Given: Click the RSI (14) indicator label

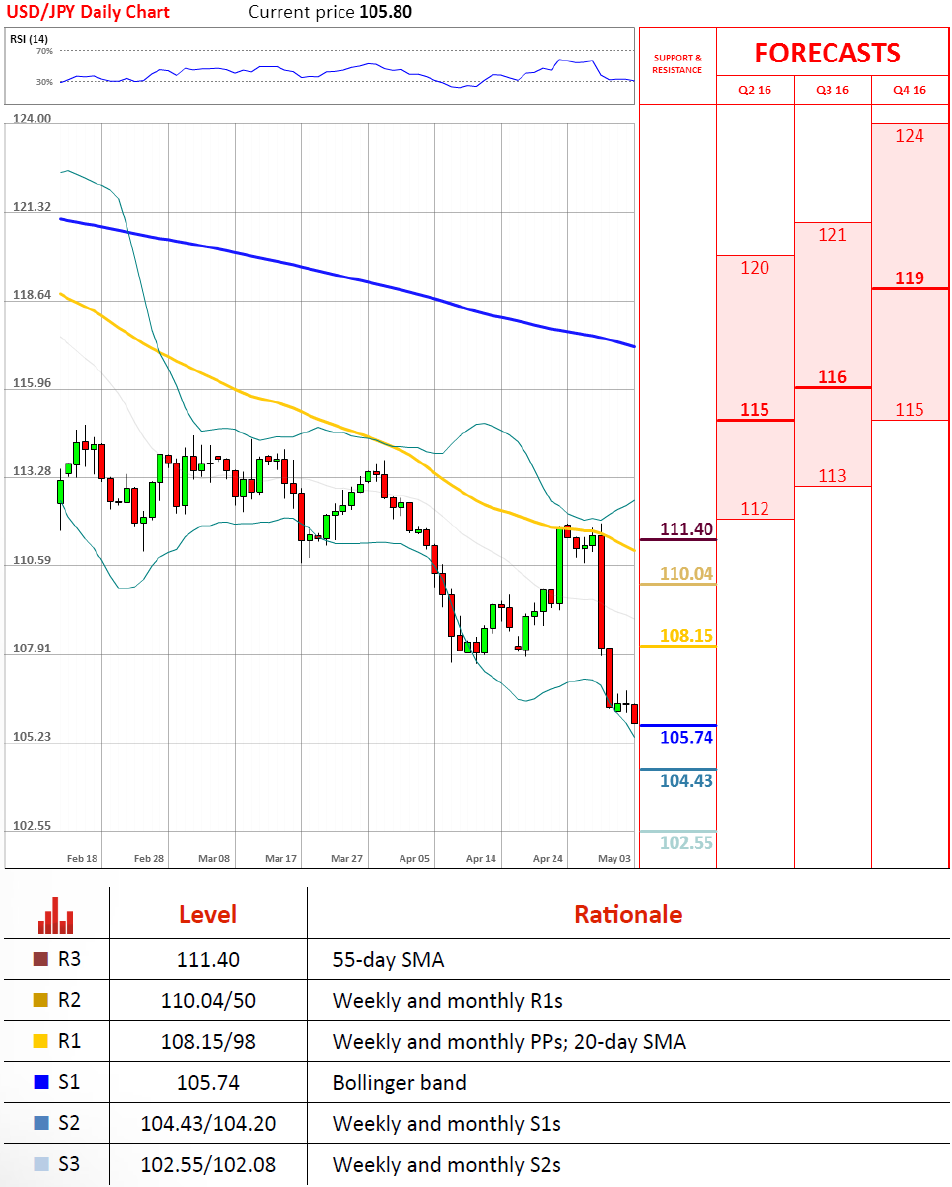Looking at the screenshot, I should pyautogui.click(x=29, y=39).
